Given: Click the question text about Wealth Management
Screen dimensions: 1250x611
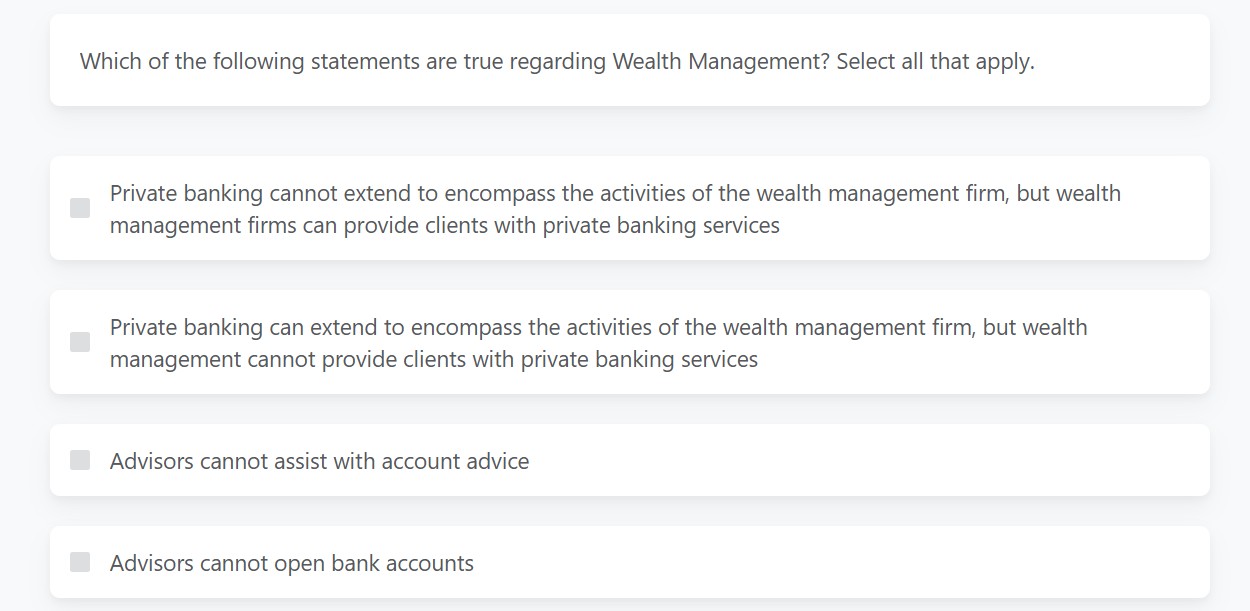Looking at the screenshot, I should 557,61.
